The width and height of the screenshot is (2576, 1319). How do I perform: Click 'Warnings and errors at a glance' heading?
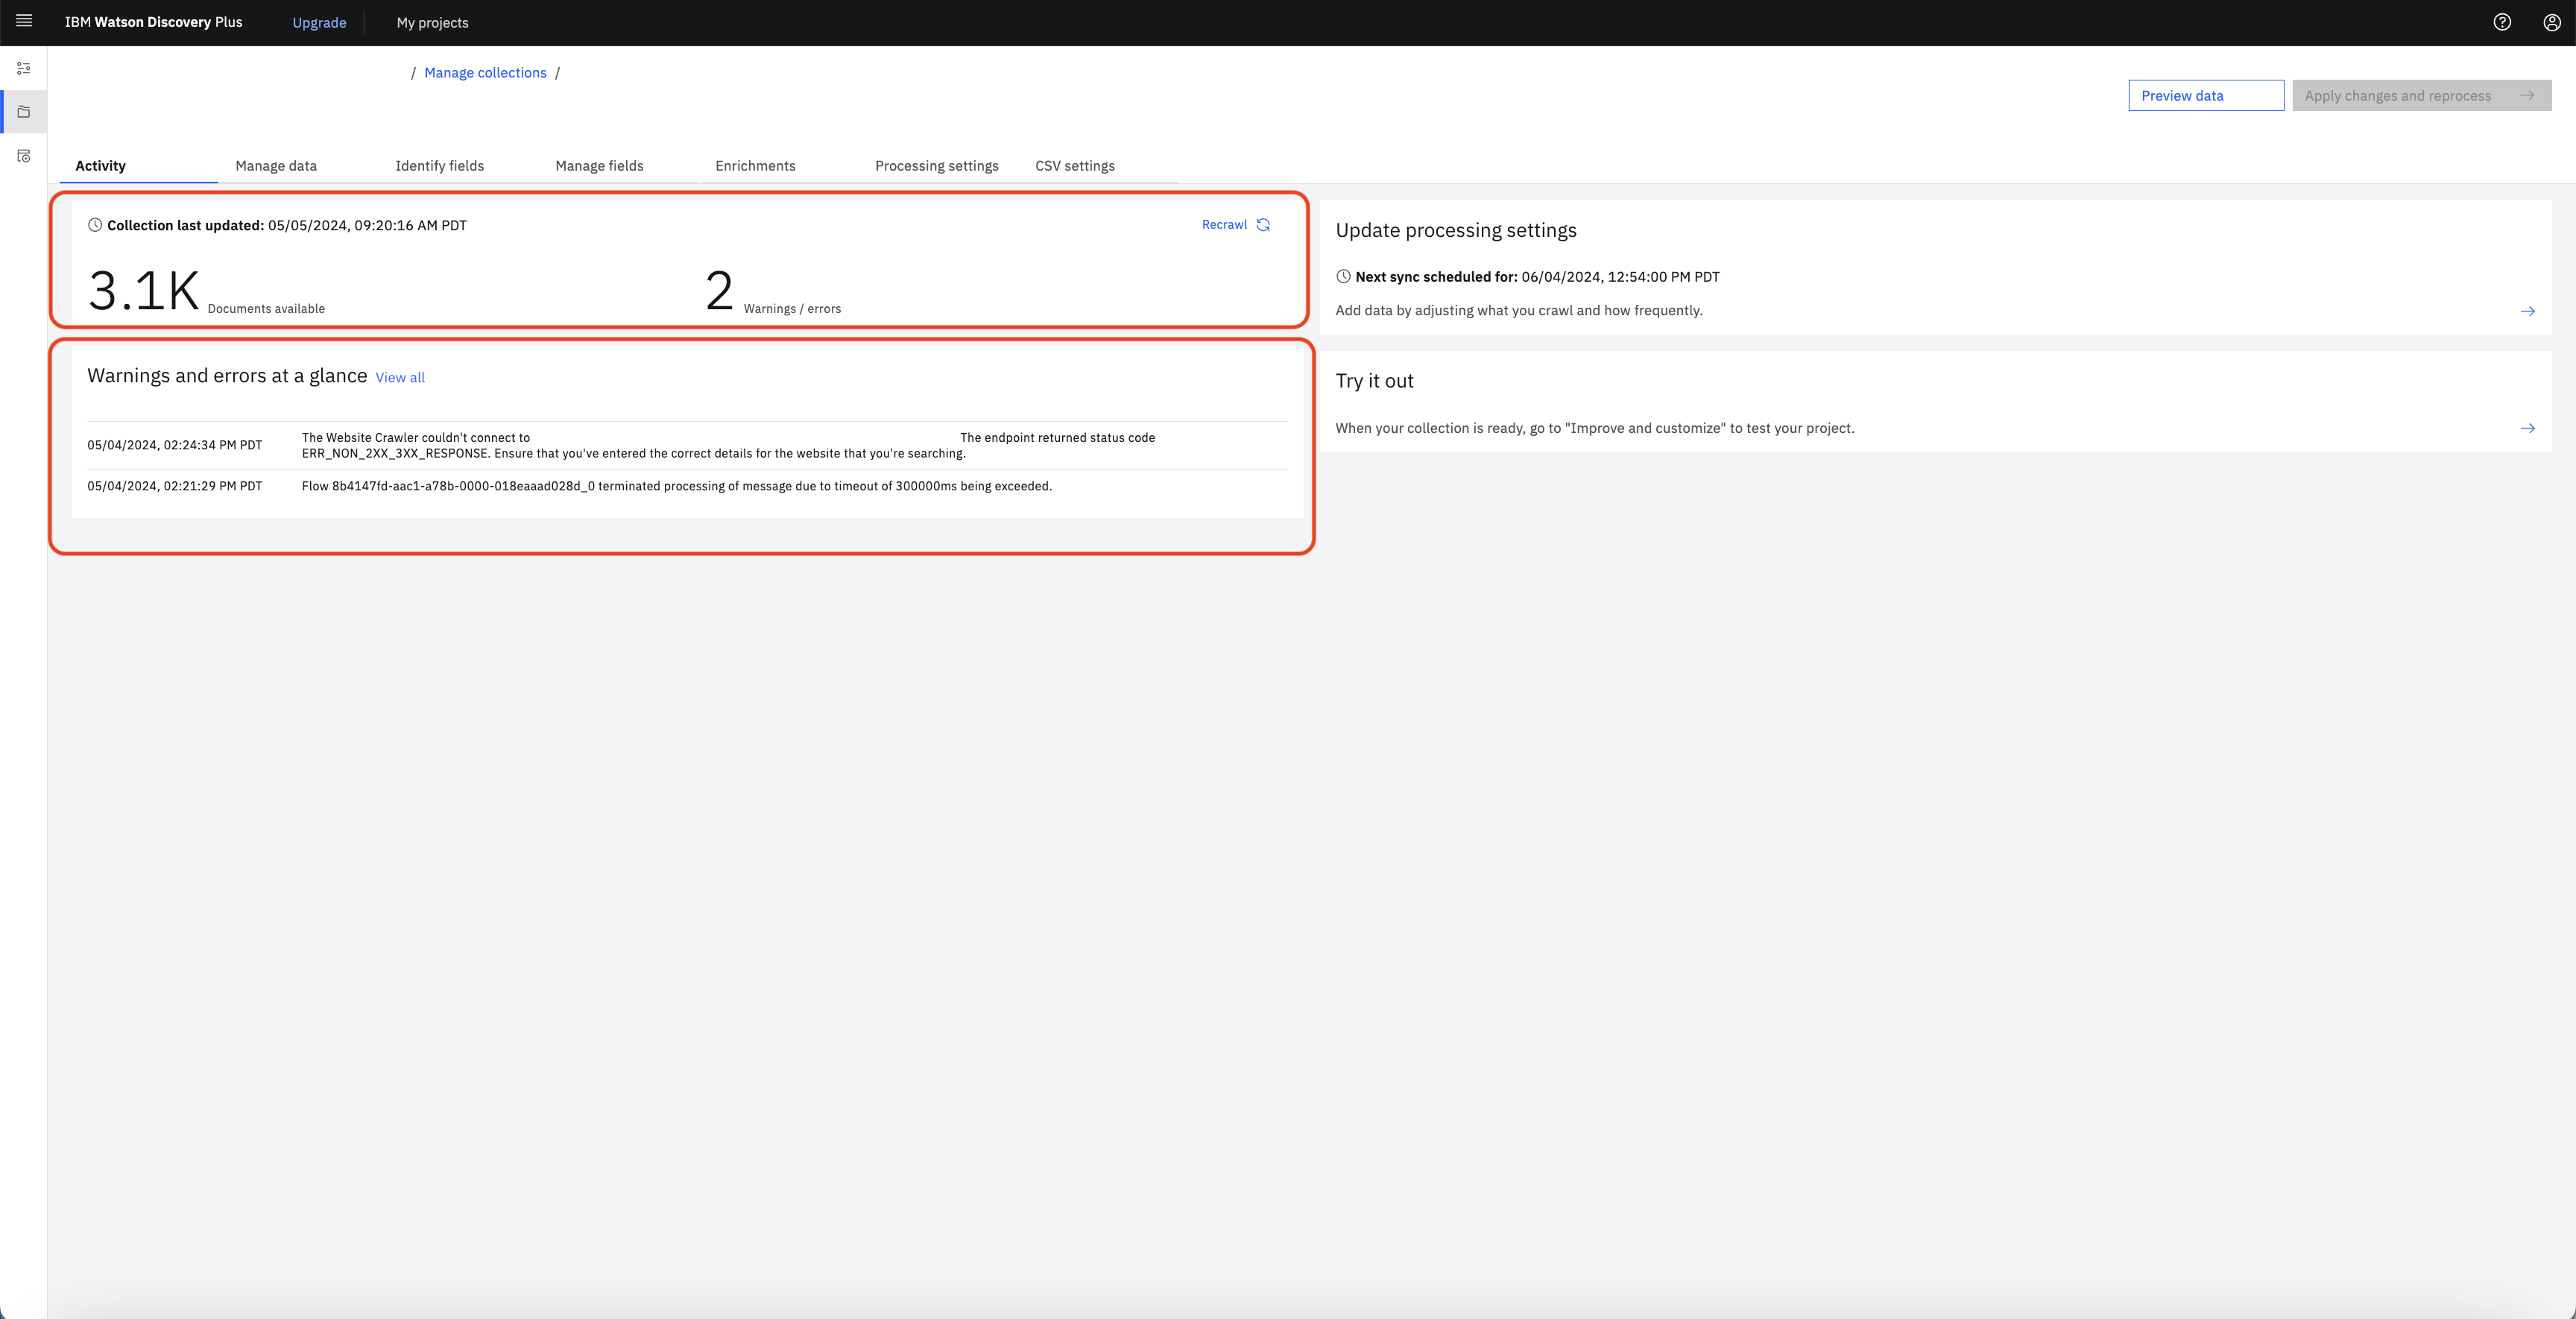pyautogui.click(x=227, y=376)
